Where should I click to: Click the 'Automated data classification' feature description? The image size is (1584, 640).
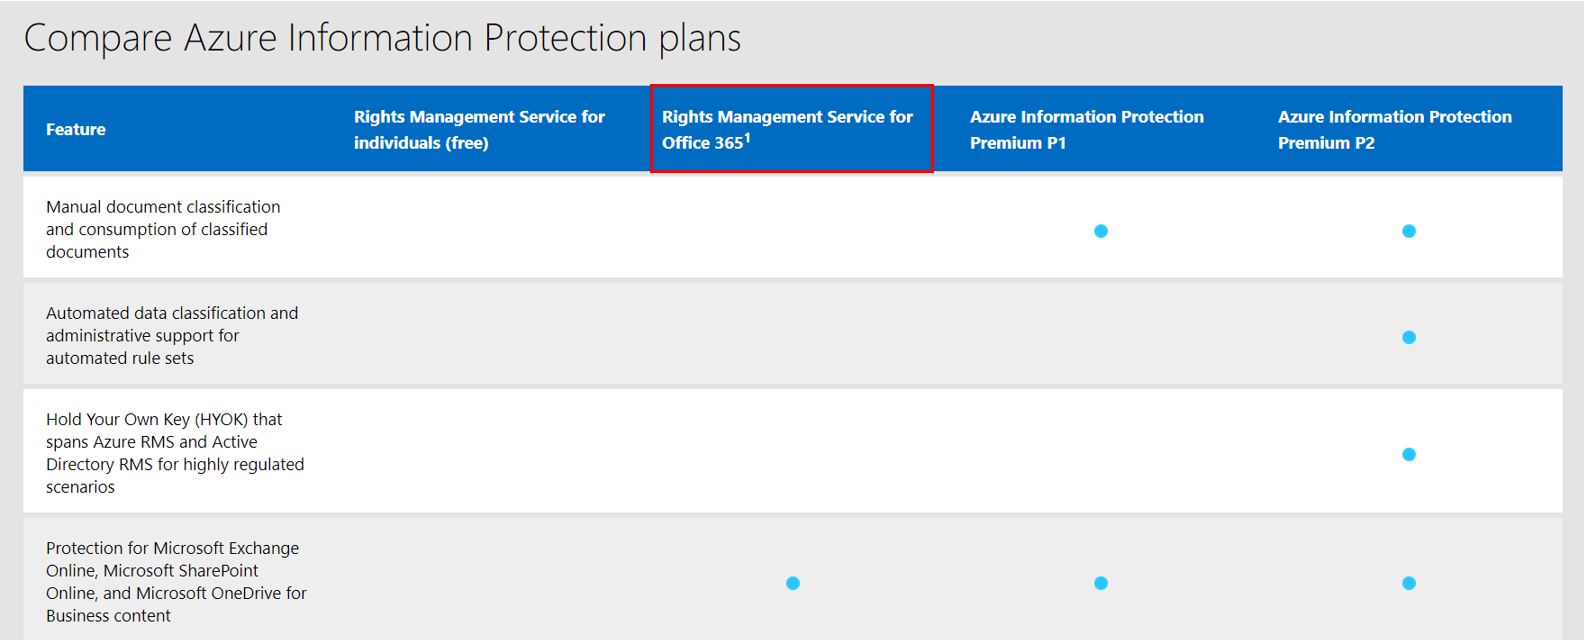tap(171, 336)
